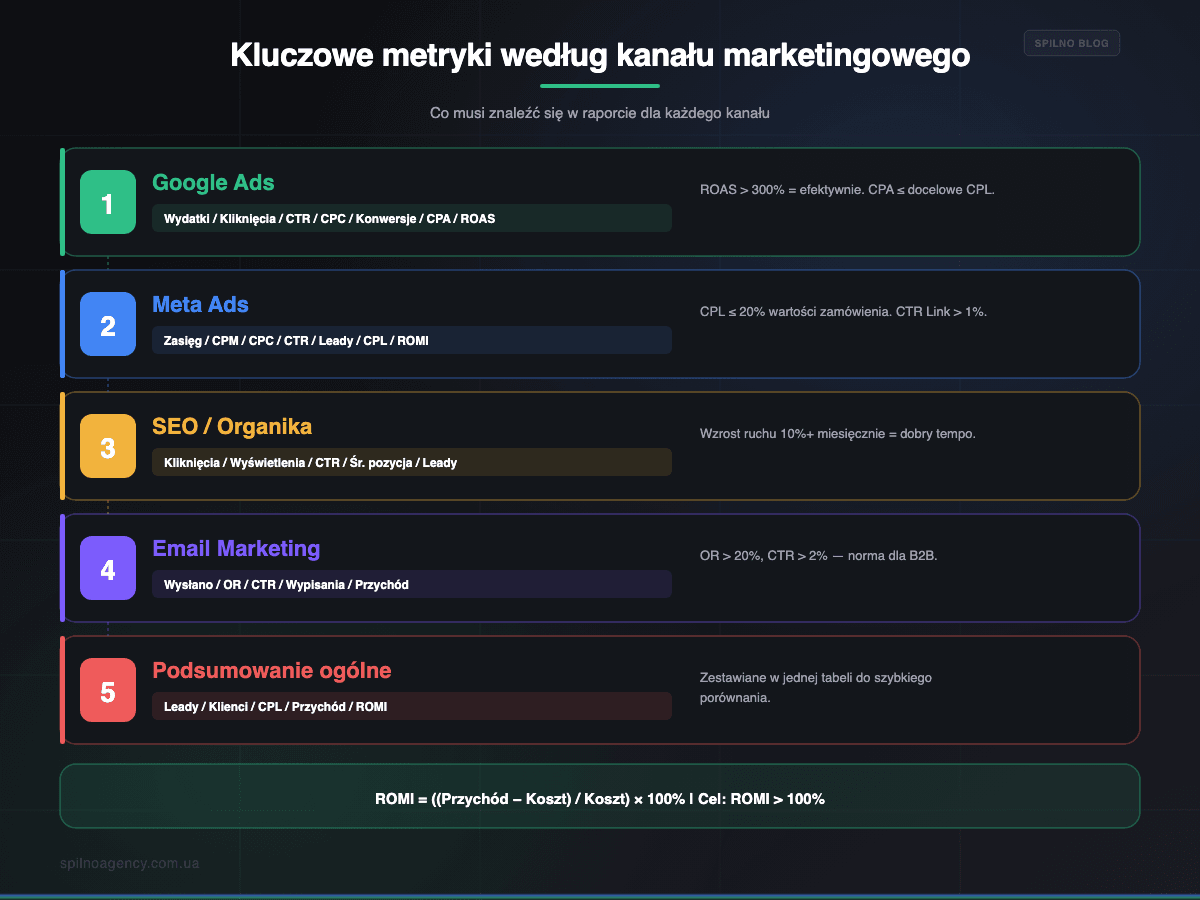Click the Email metrics strip starting 'Wysłano'
The image size is (1200, 900).
412,584
